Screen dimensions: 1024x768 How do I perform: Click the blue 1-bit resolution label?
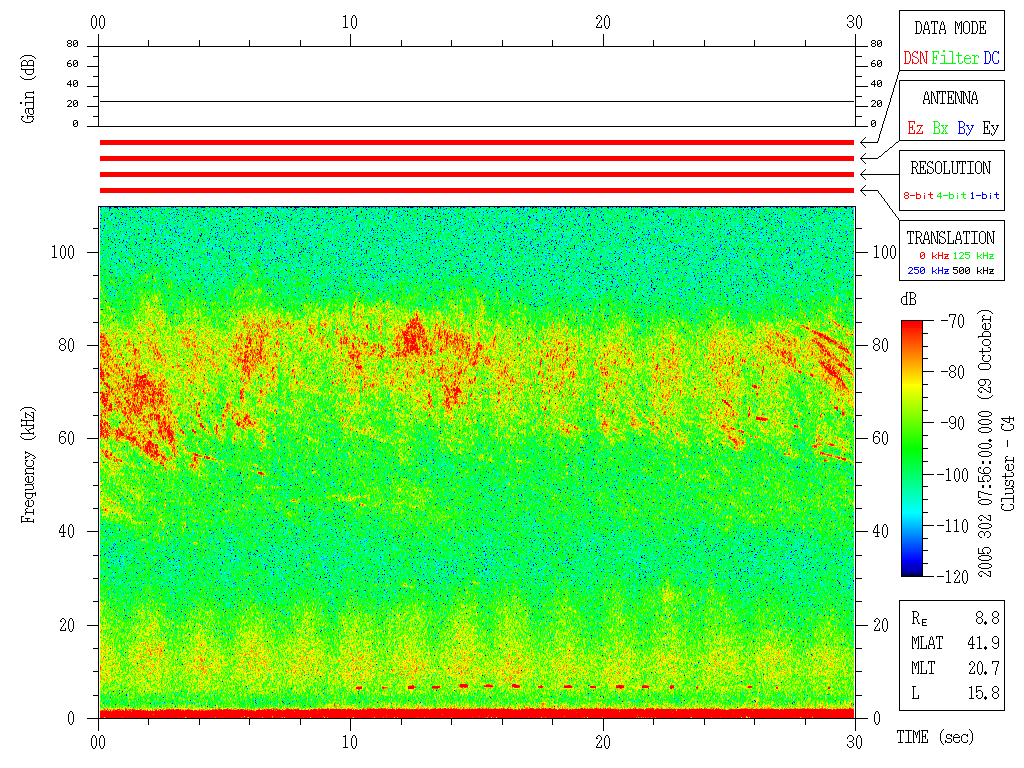[985, 196]
